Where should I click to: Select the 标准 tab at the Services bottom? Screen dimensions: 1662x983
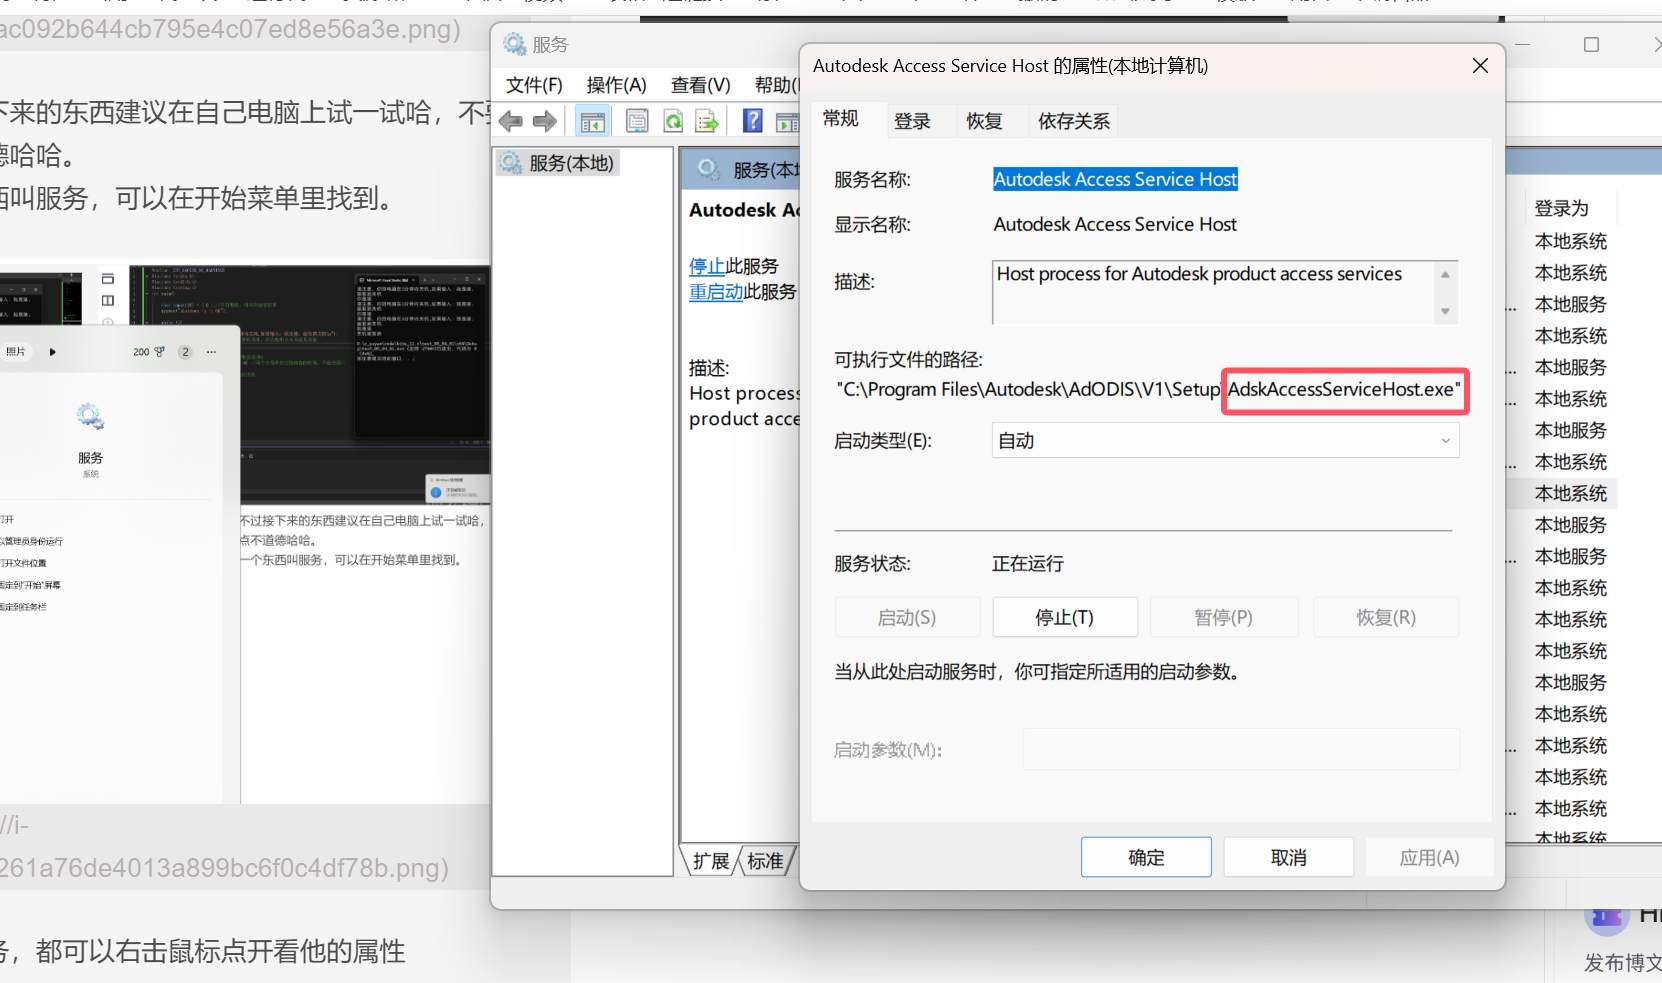765,861
